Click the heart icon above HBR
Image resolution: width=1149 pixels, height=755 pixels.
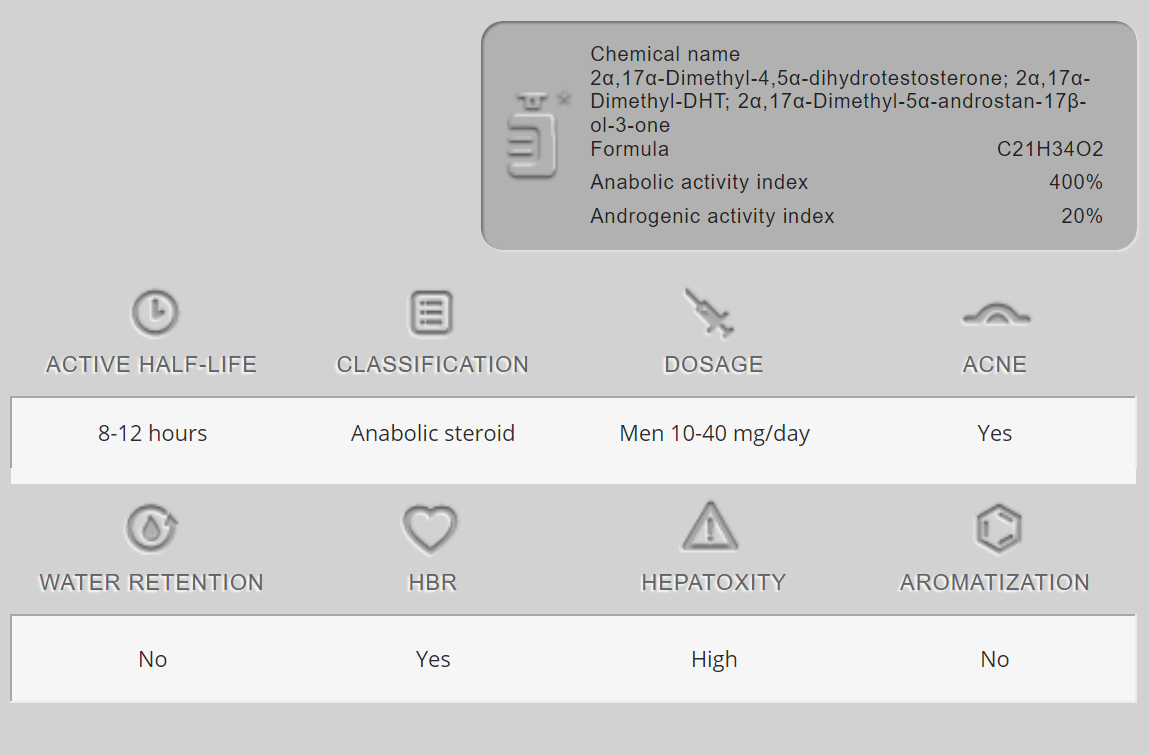430,528
